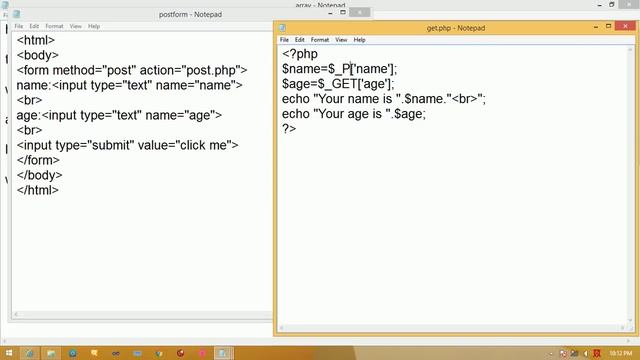Open File menu in get.php Notepad

click(284, 40)
